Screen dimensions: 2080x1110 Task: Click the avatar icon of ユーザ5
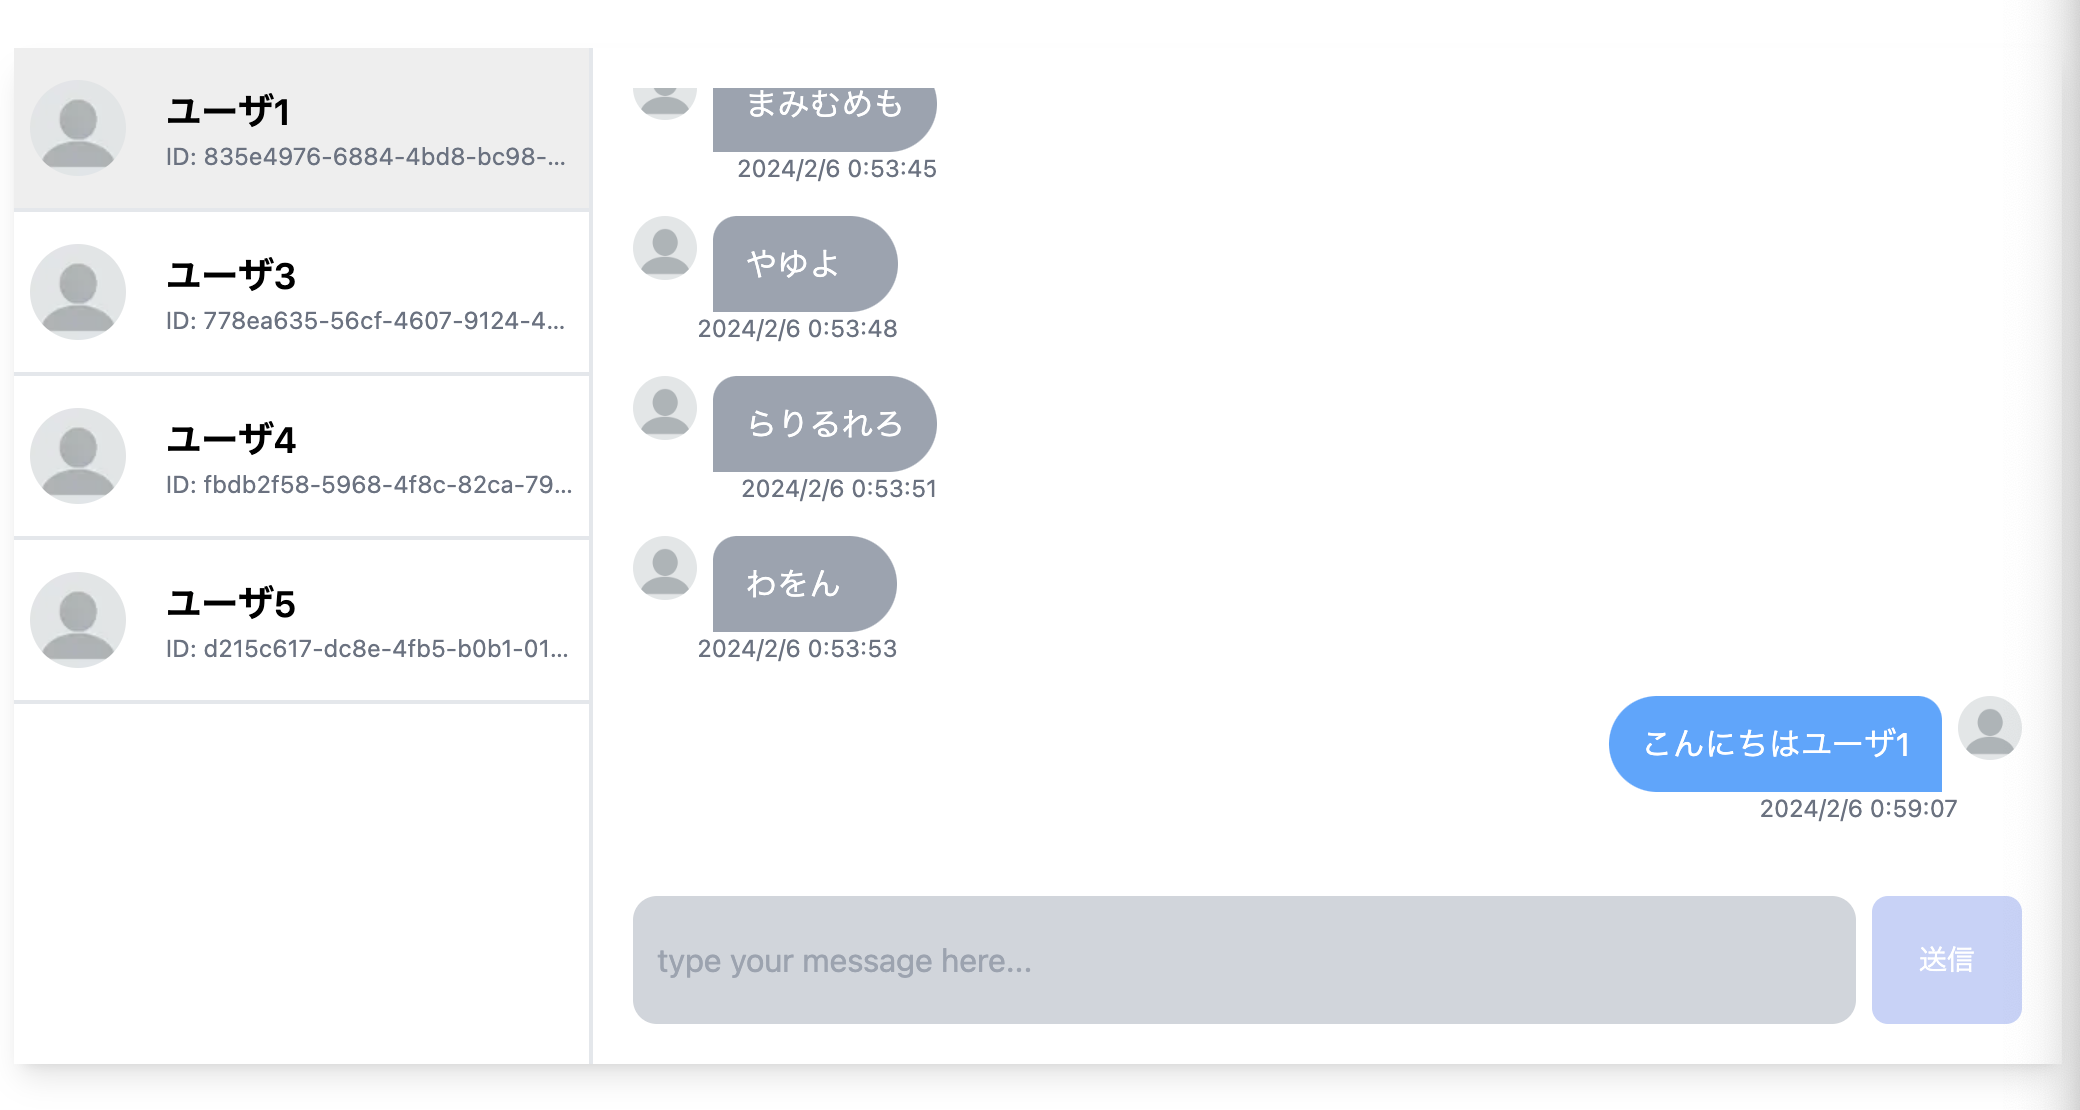(x=78, y=620)
